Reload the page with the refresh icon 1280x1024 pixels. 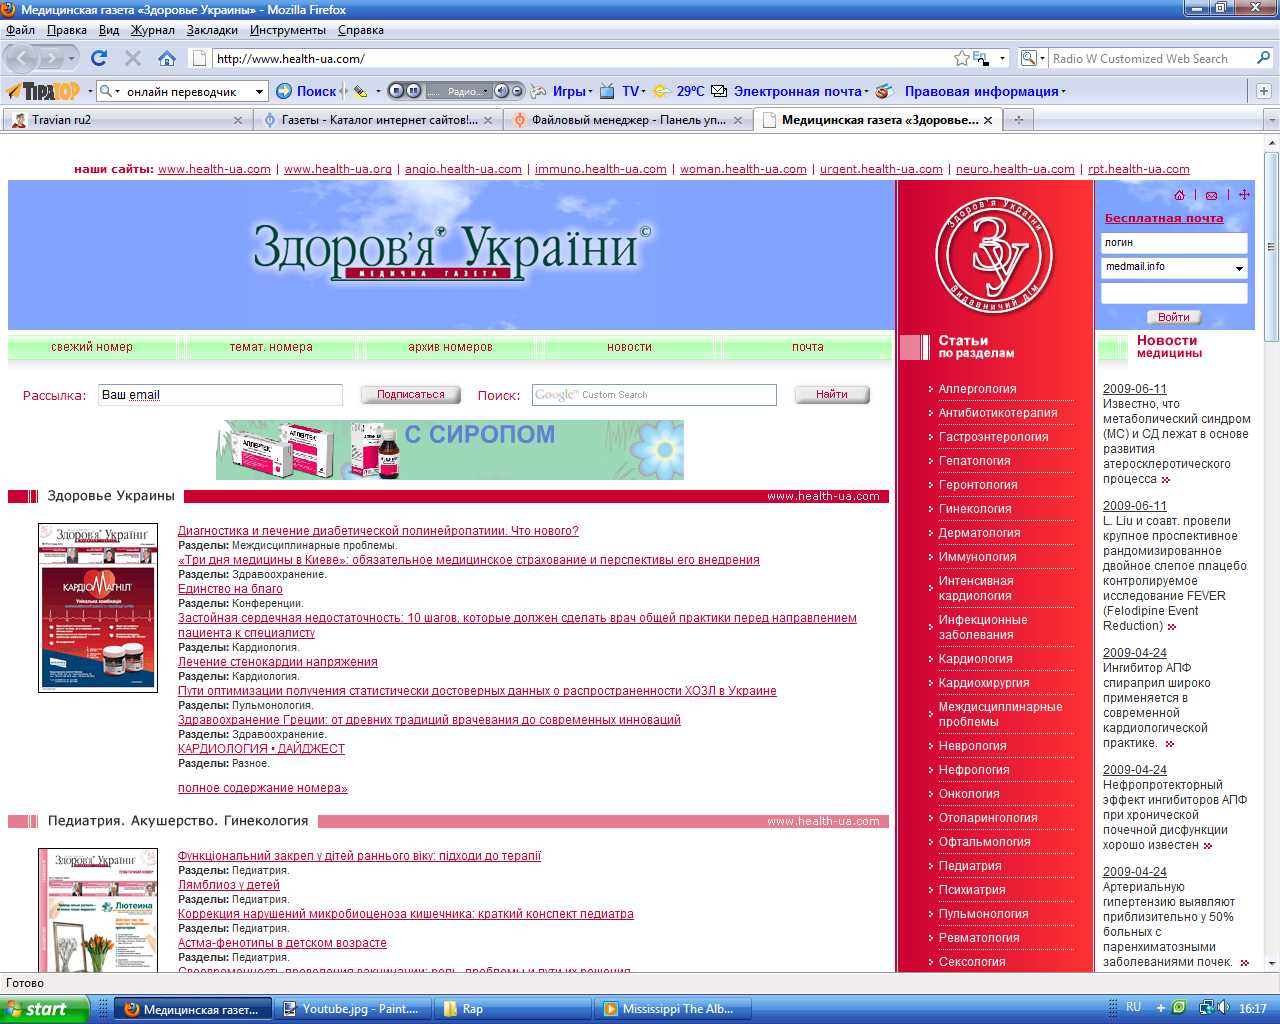[98, 58]
